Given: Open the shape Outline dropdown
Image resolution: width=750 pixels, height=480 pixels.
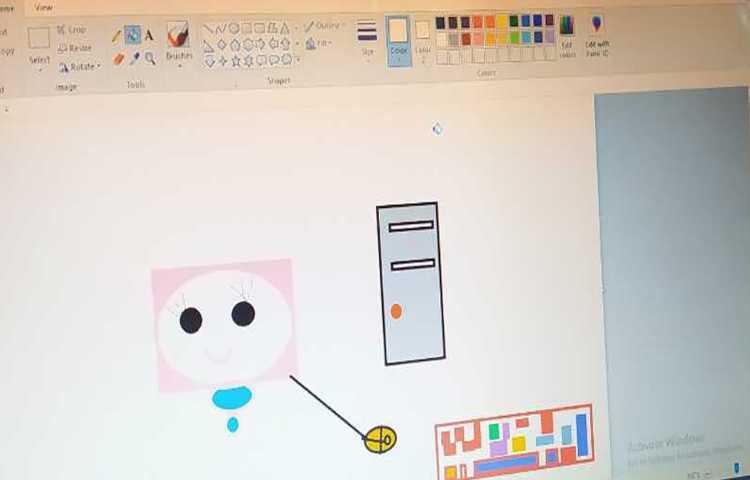Looking at the screenshot, I should pos(323,26).
